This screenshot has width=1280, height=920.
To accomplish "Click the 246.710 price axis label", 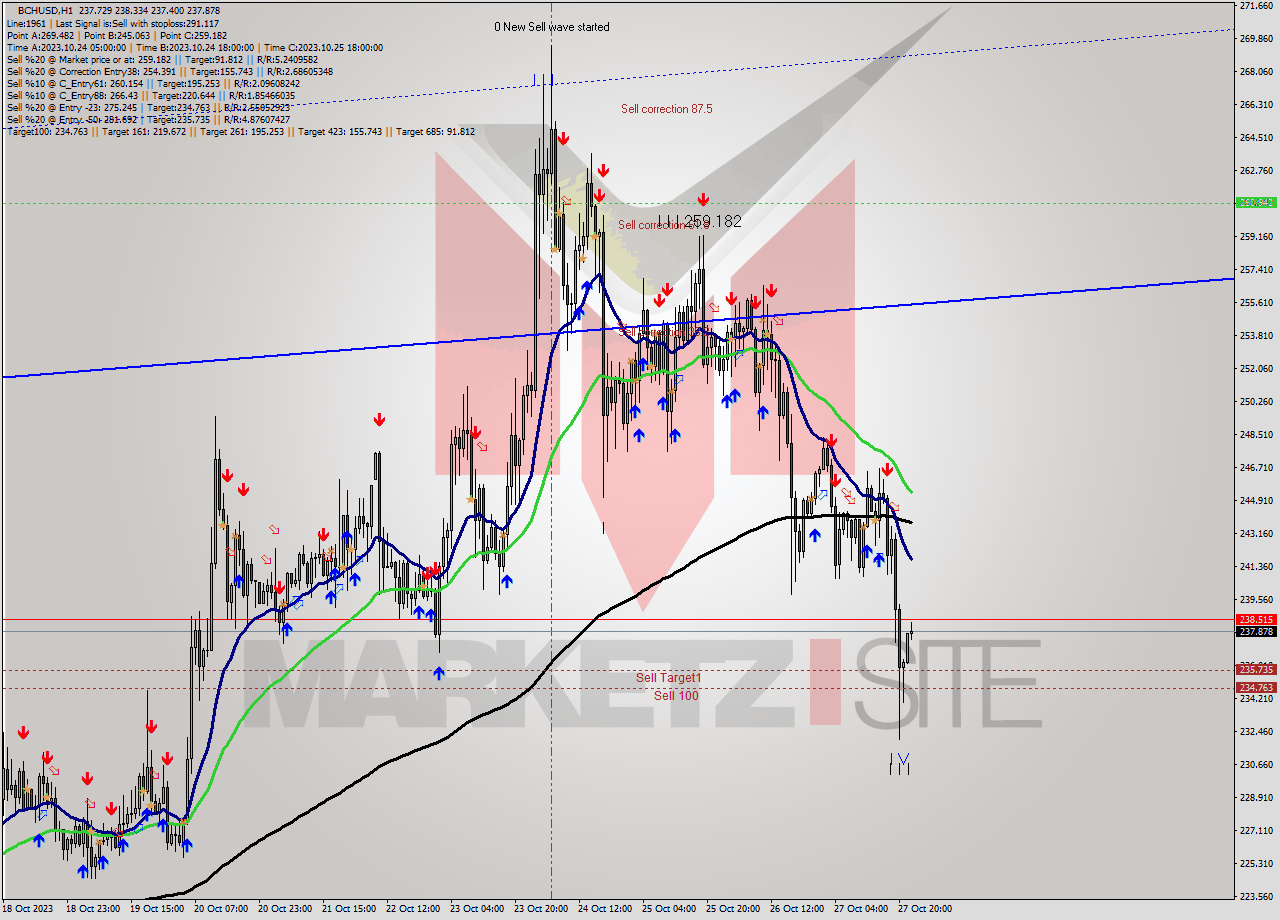I will (x=1255, y=467).
